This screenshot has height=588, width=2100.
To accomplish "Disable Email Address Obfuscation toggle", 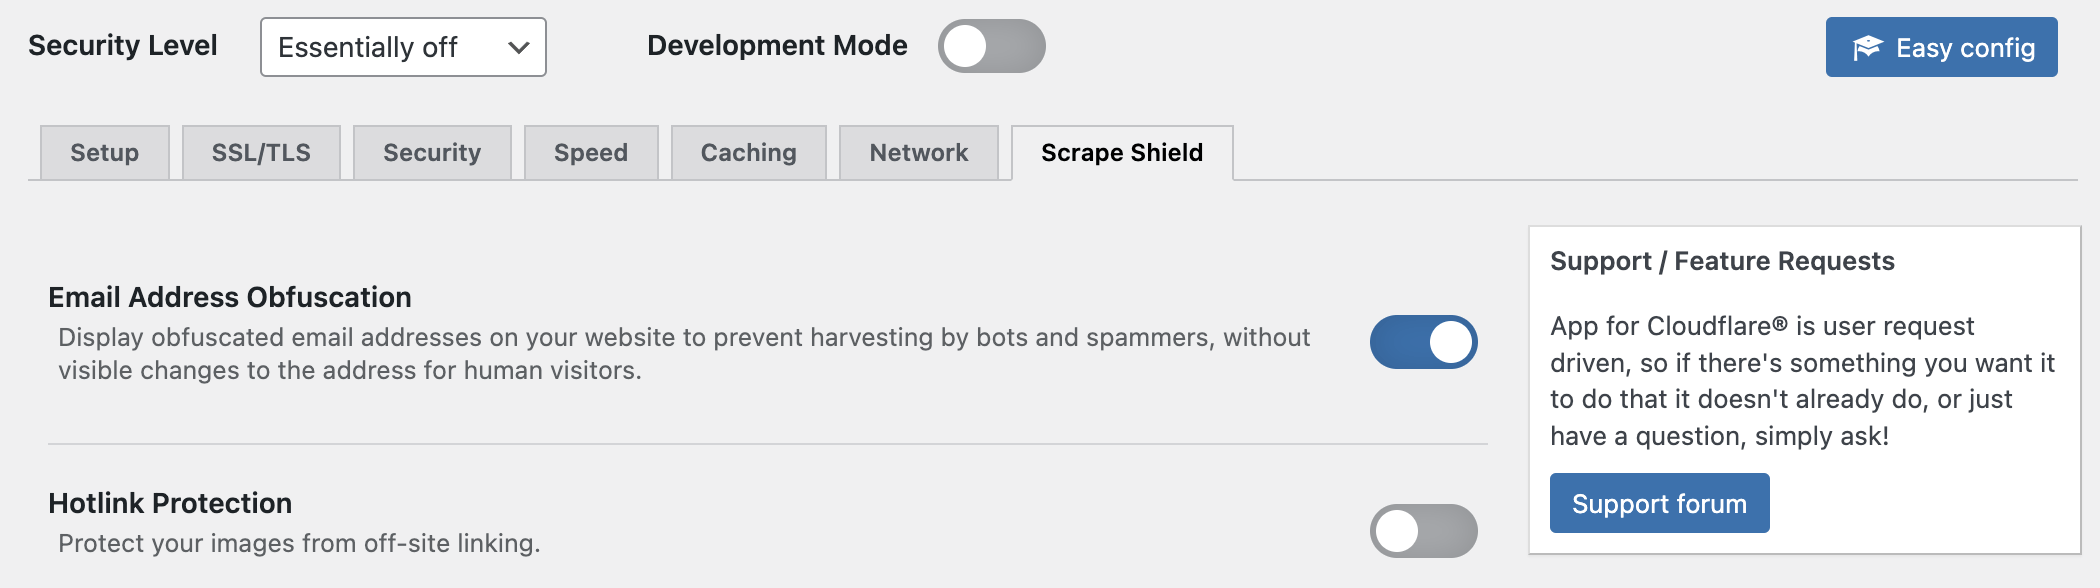I will (1424, 342).
